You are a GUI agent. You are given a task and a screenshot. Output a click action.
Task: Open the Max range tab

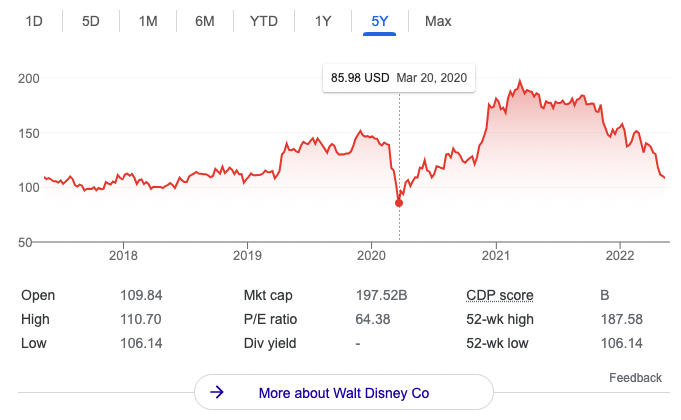[438, 21]
